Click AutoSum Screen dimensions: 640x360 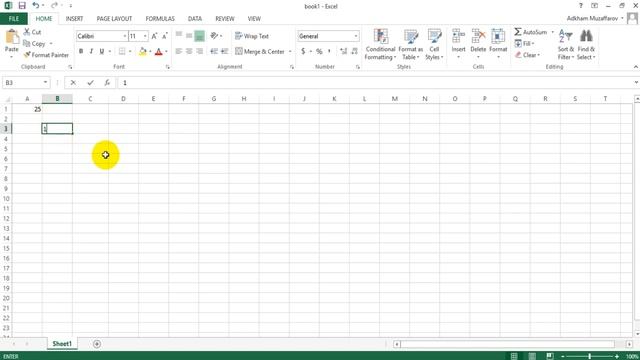531,32
